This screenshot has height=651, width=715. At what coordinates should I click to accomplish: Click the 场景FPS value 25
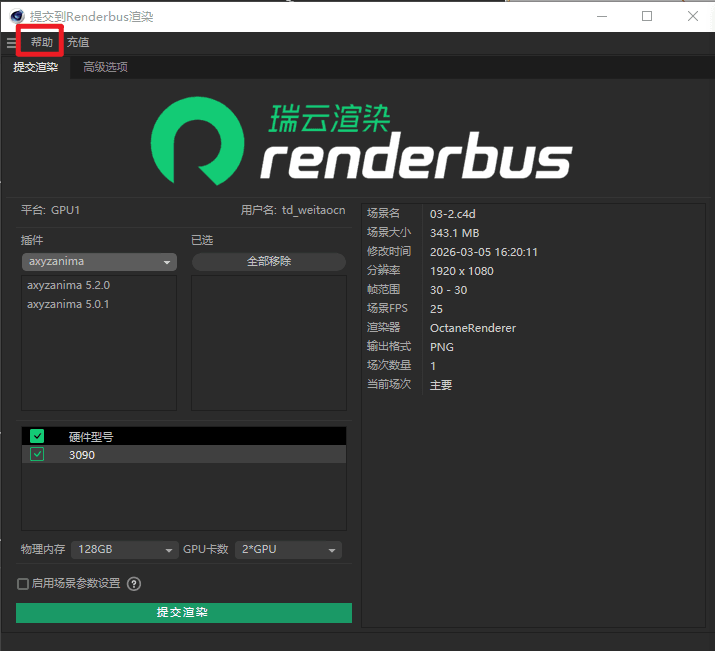click(436, 309)
